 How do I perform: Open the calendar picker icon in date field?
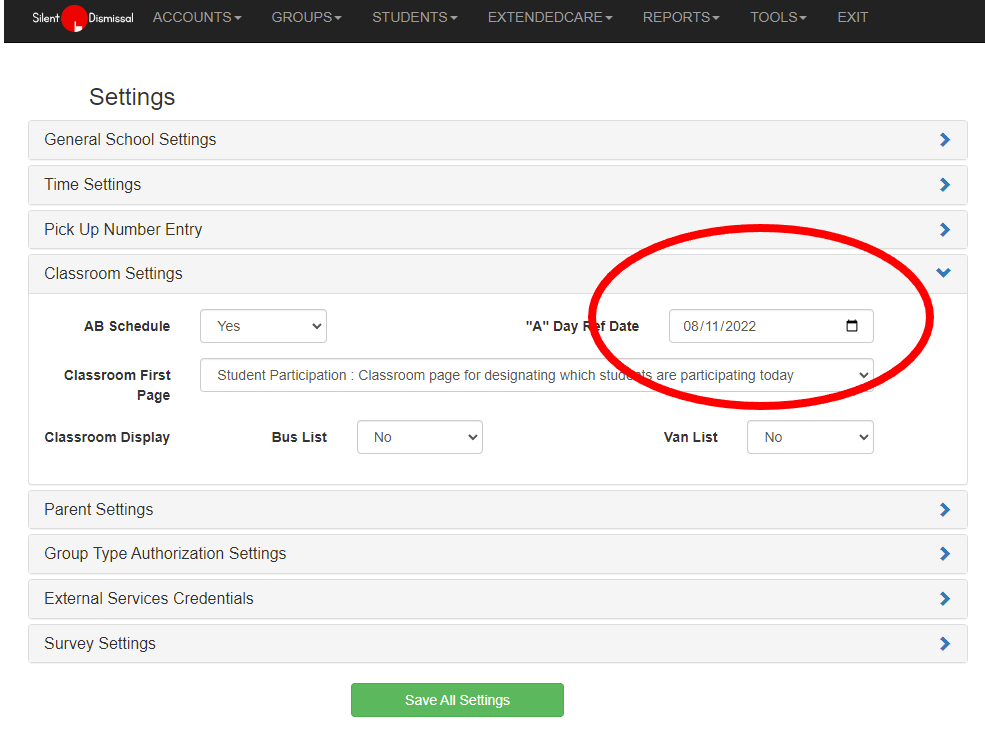pyautogui.click(x=852, y=326)
